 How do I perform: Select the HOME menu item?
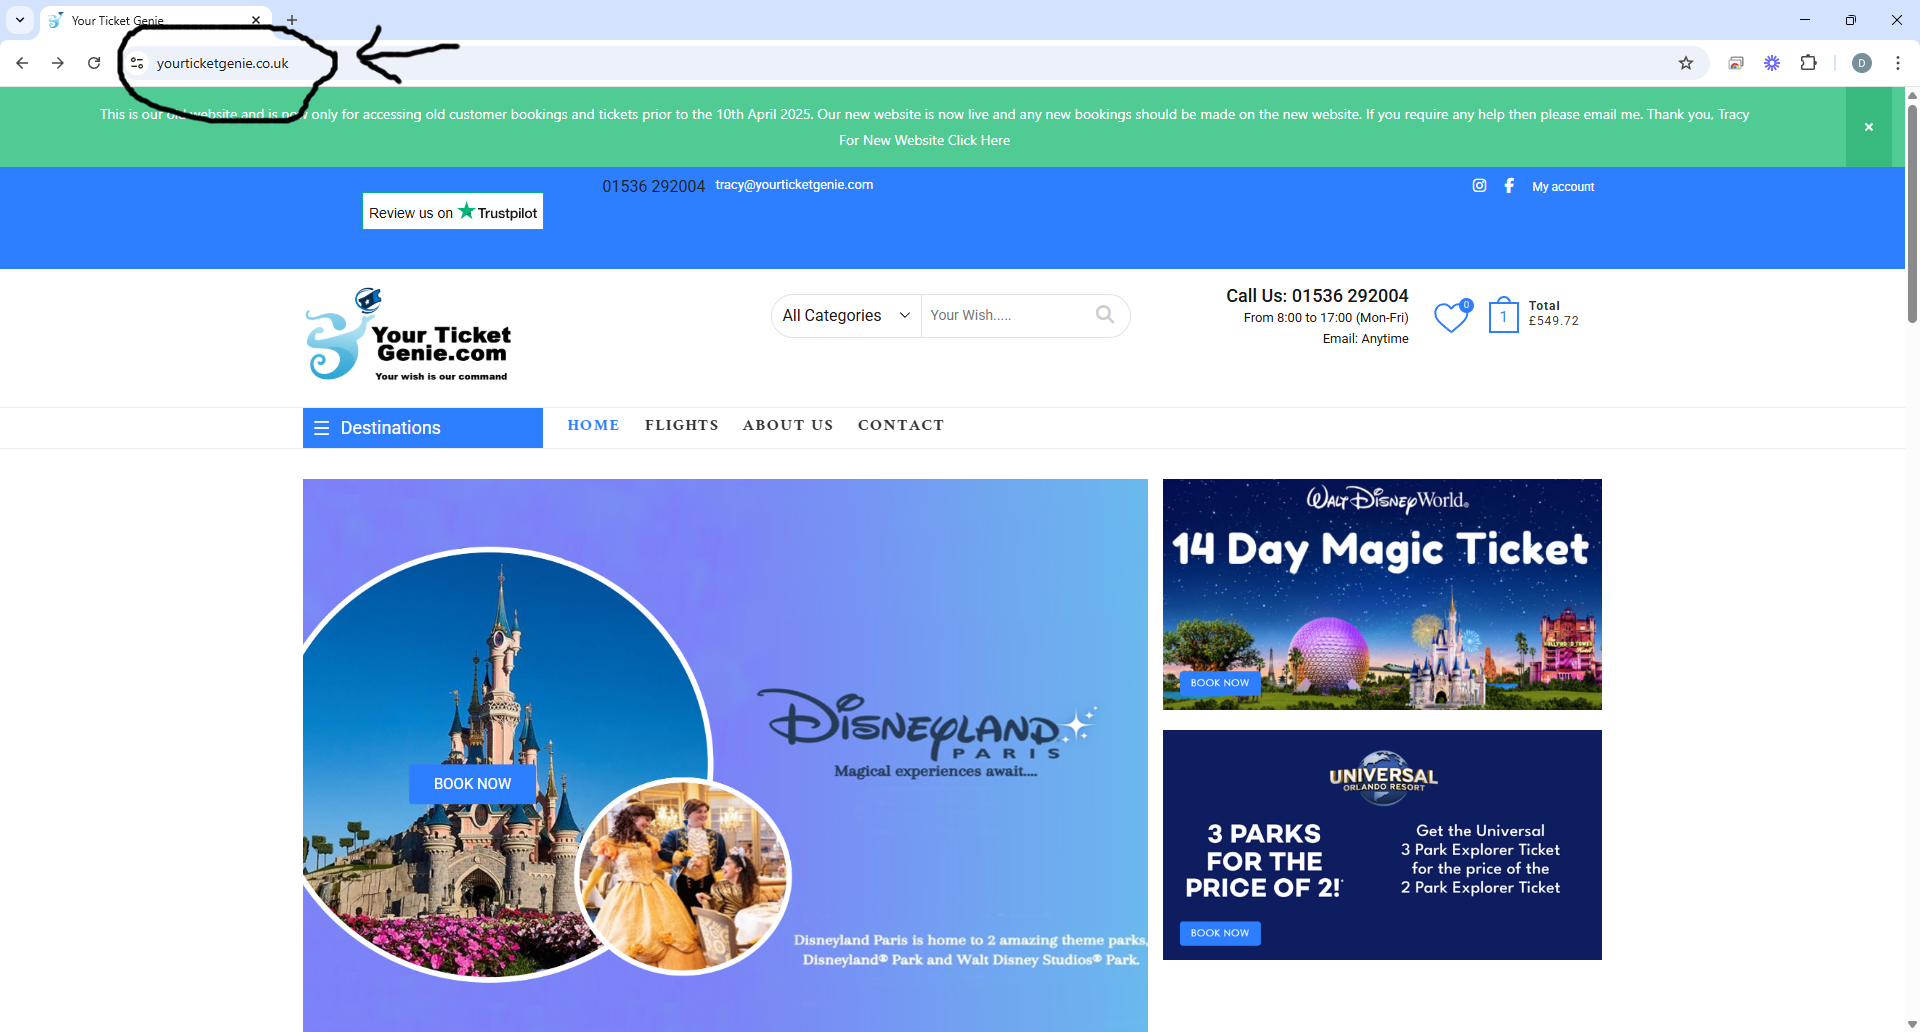593,425
